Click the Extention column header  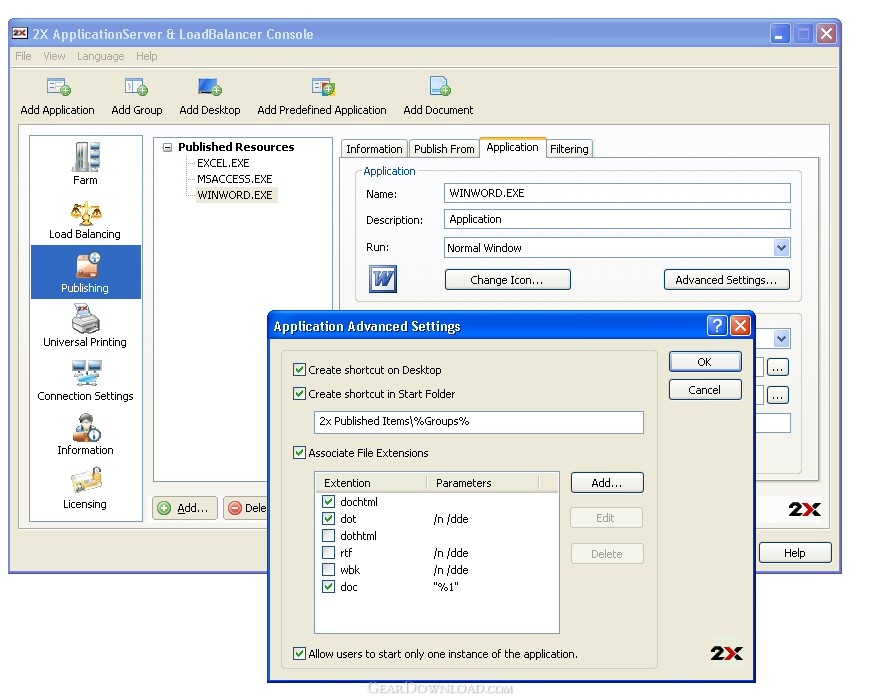pyautogui.click(x=371, y=483)
